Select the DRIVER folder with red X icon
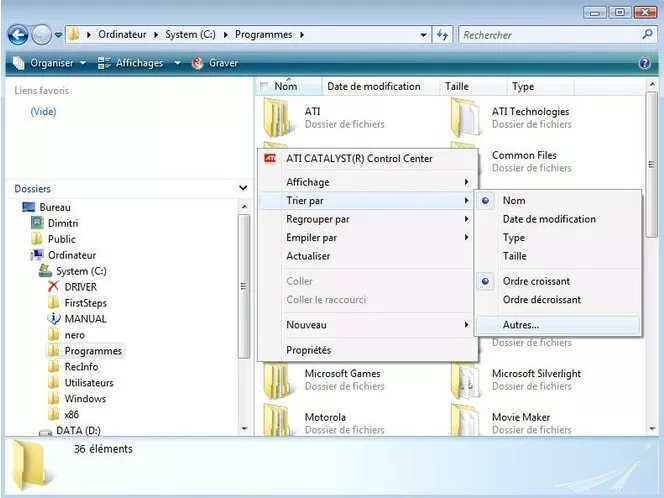The image size is (664, 498). pos(55,287)
